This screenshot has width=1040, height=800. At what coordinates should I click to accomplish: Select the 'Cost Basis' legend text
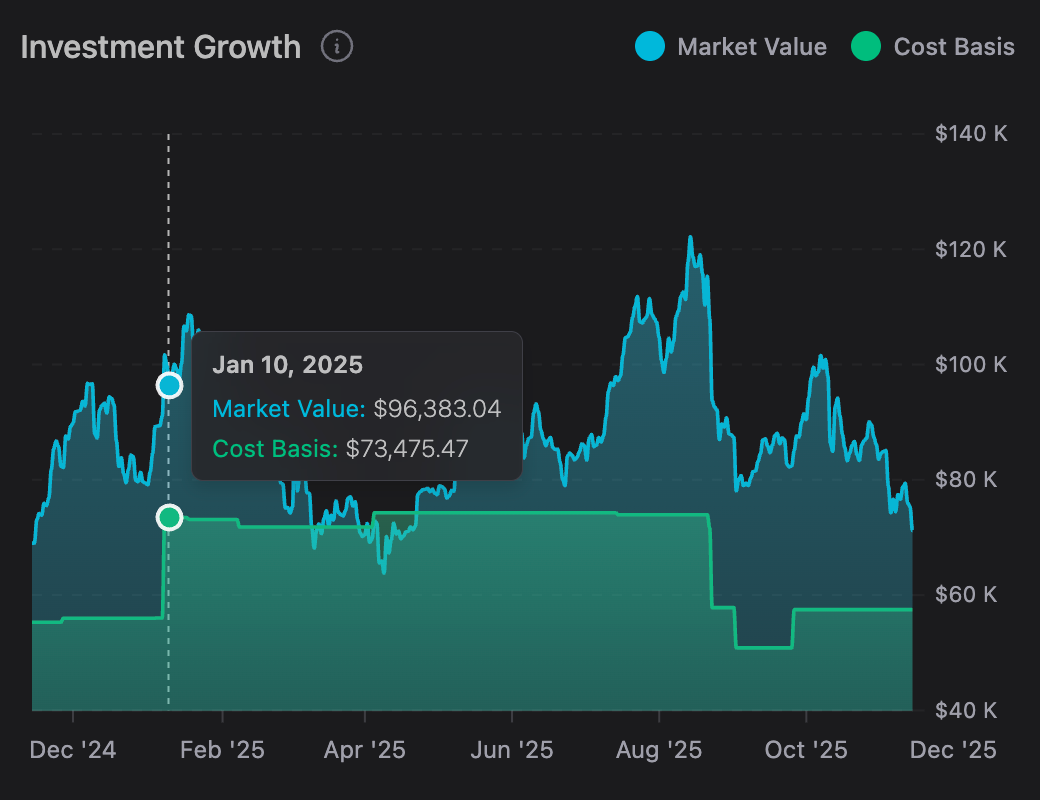[x=957, y=46]
